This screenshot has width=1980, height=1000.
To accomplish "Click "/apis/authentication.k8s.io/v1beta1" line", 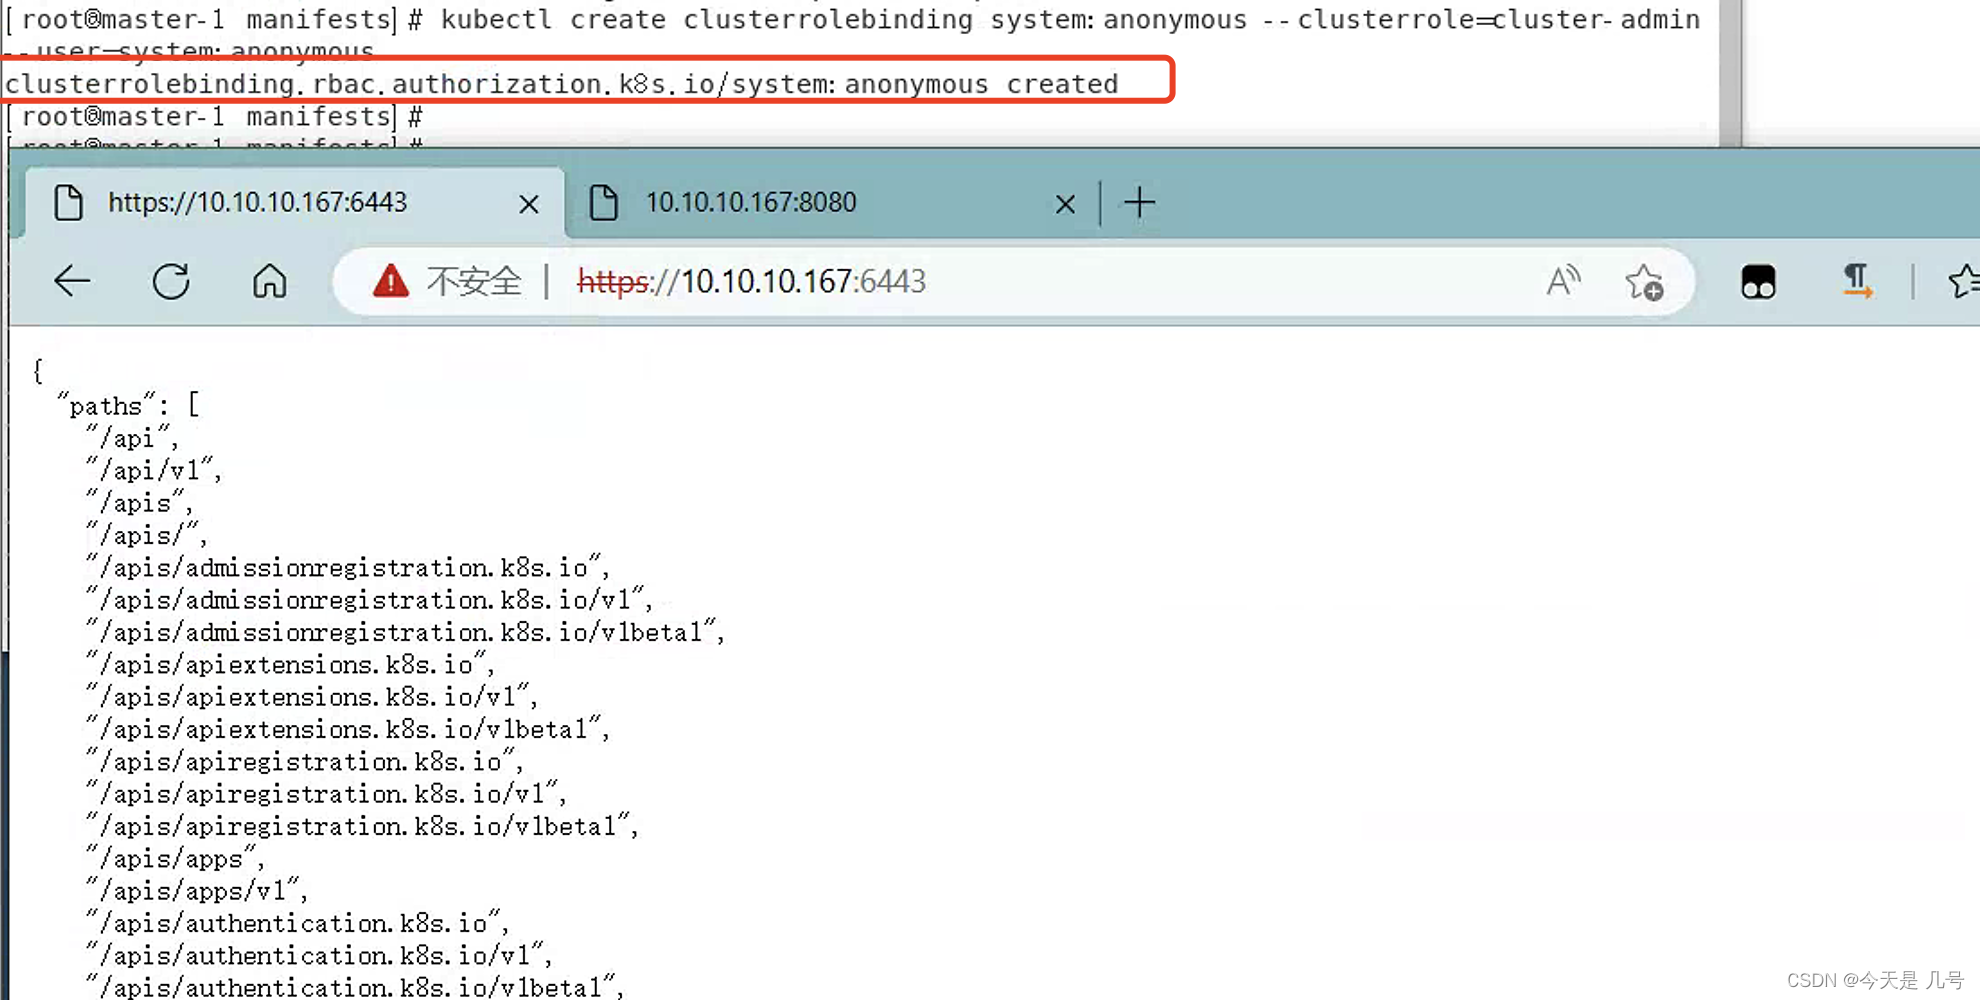I will [x=355, y=987].
